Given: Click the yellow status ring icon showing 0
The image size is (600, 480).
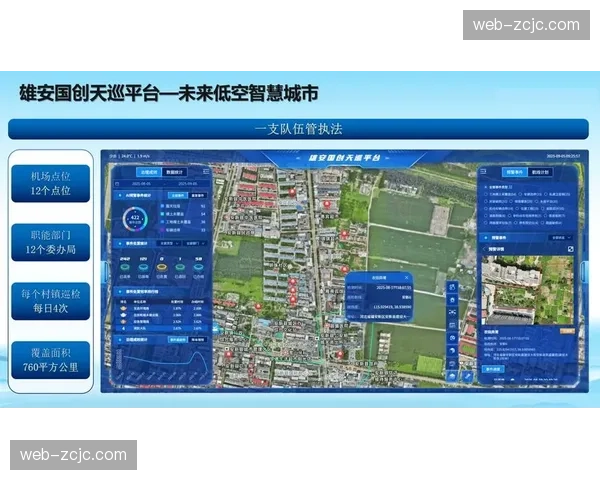Looking at the screenshot, I should click(x=161, y=268).
